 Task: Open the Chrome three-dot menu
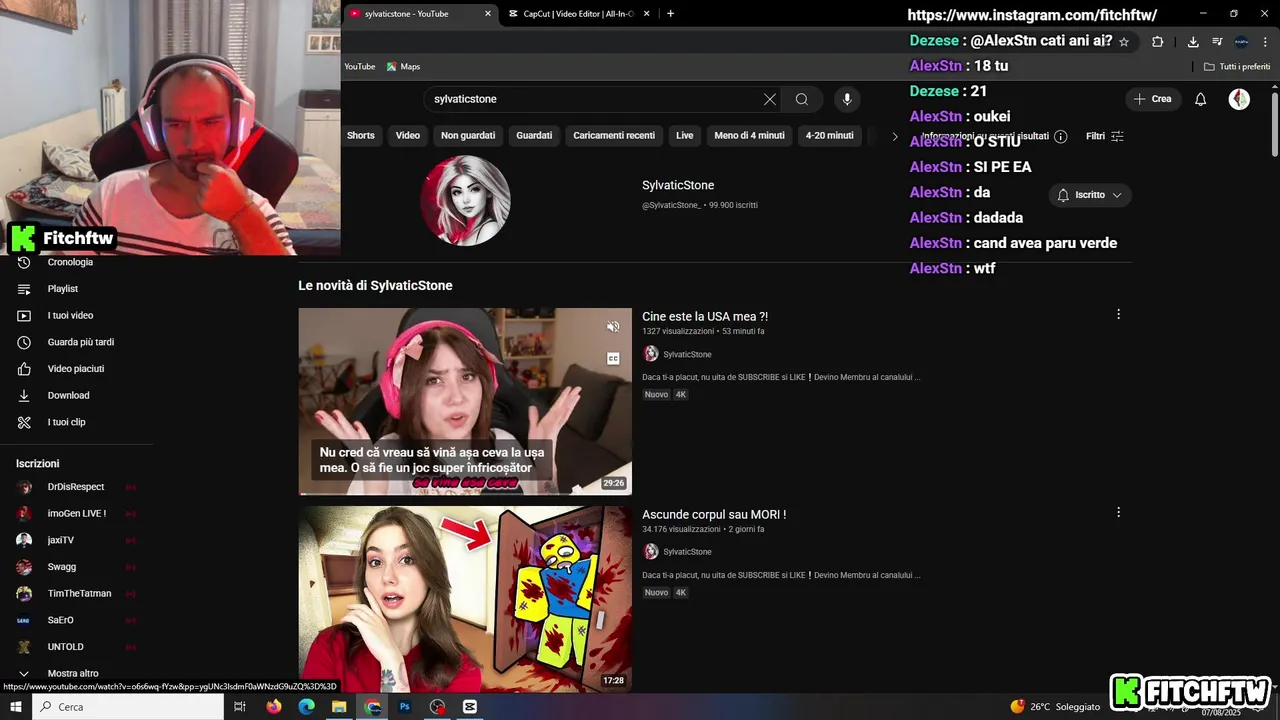[x=1265, y=42]
